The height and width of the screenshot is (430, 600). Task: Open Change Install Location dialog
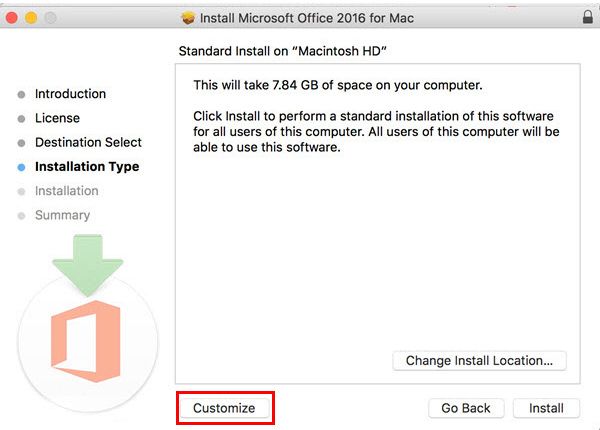(479, 360)
